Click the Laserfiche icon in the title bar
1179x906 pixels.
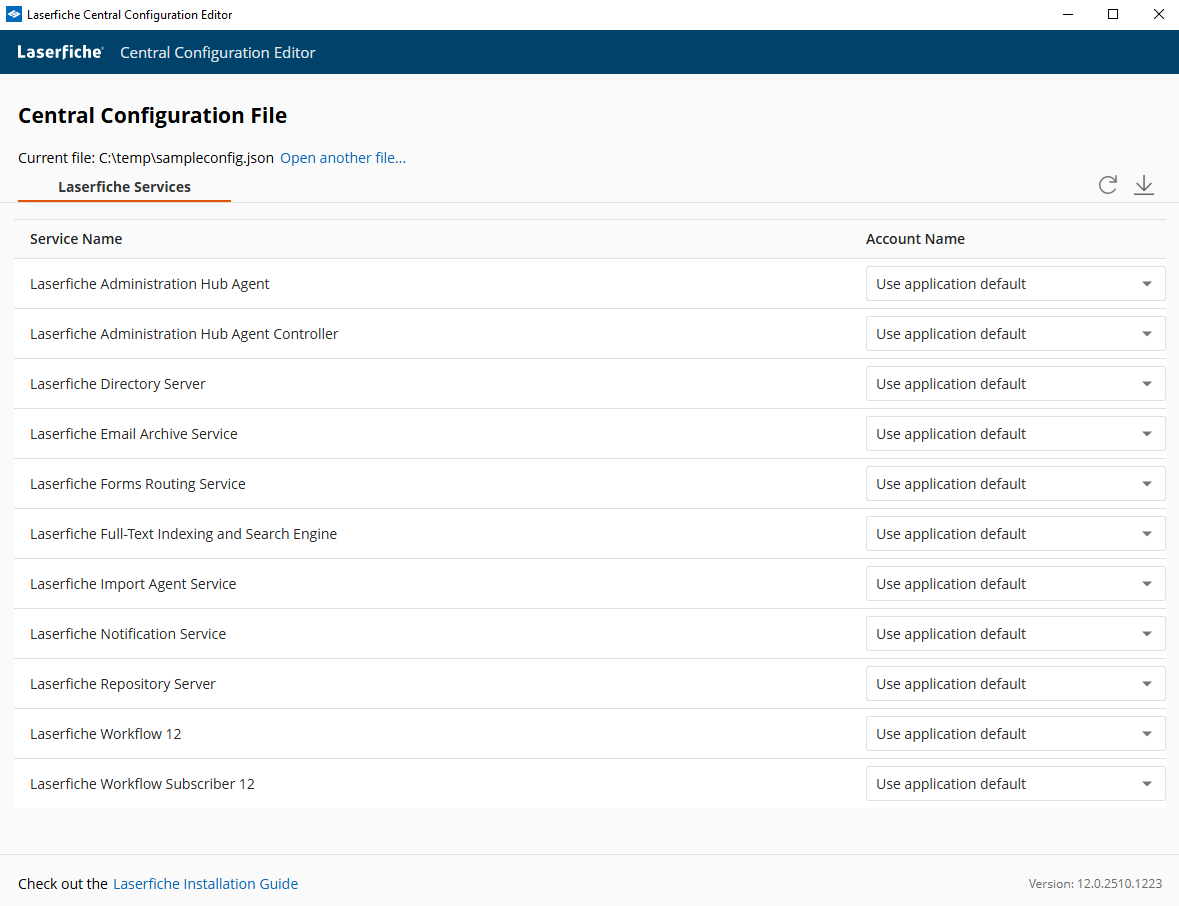(x=13, y=14)
